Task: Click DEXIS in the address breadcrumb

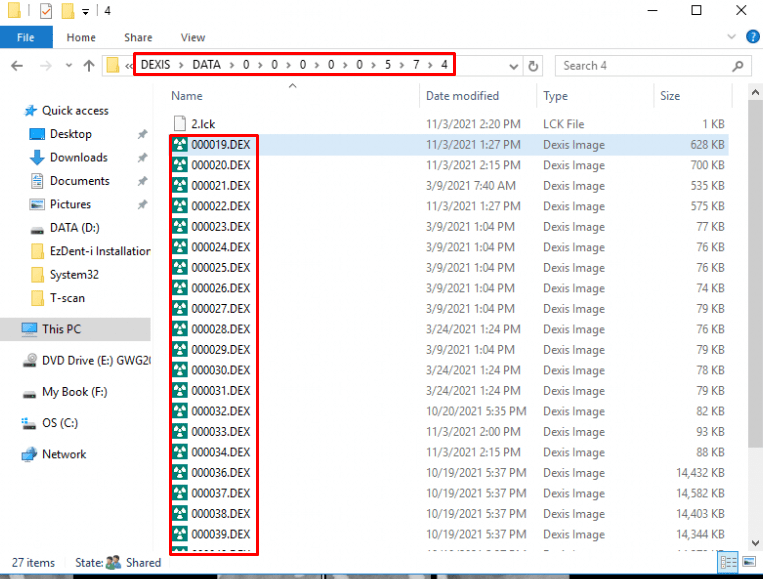Action: pos(155,65)
